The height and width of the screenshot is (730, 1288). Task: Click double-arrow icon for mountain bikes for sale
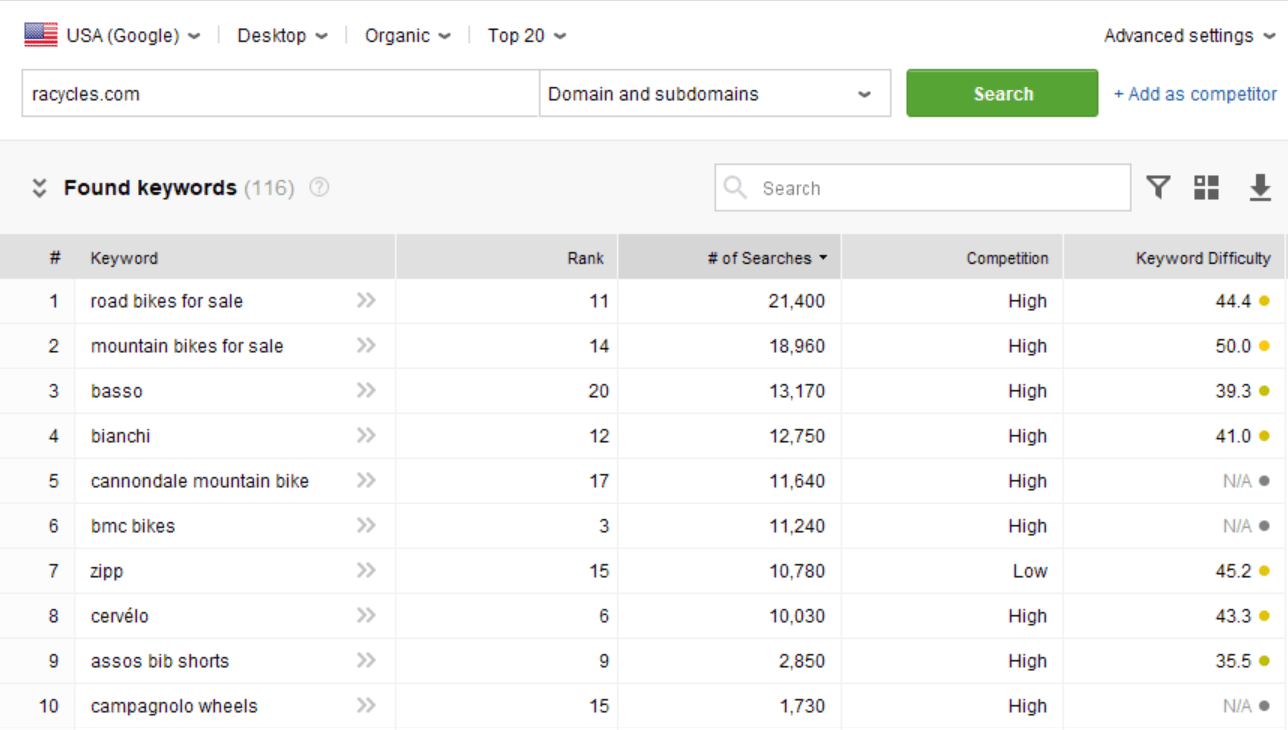(x=366, y=345)
